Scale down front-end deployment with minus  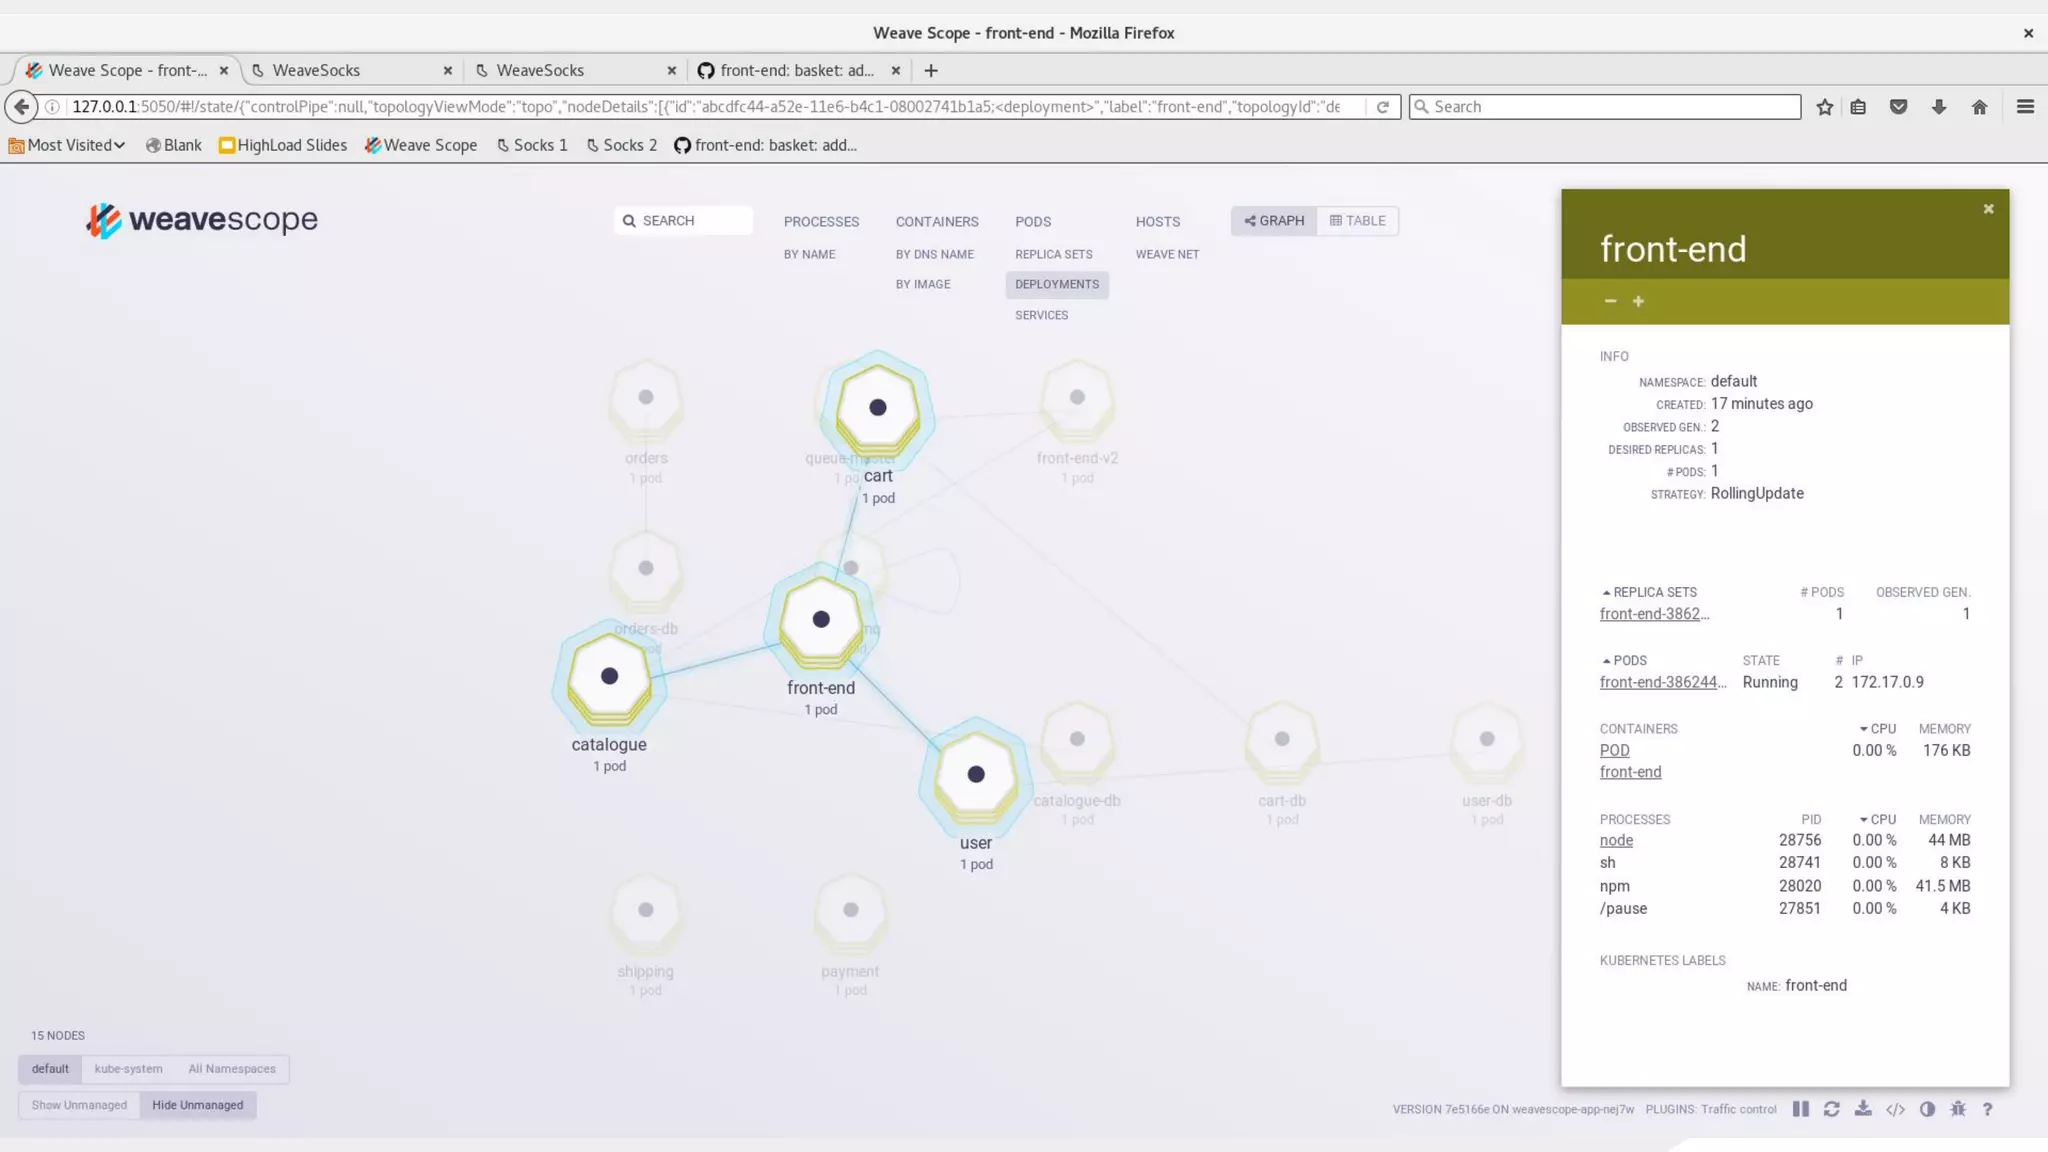(1610, 301)
